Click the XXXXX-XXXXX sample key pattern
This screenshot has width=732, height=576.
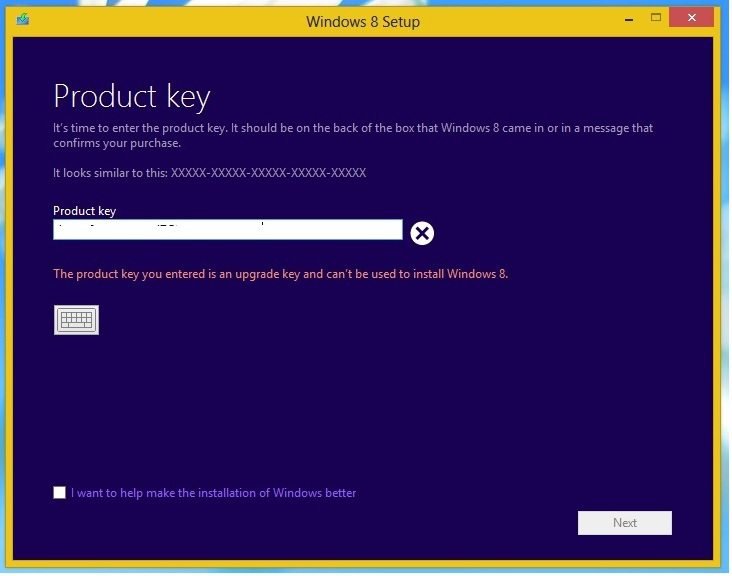pos(268,173)
